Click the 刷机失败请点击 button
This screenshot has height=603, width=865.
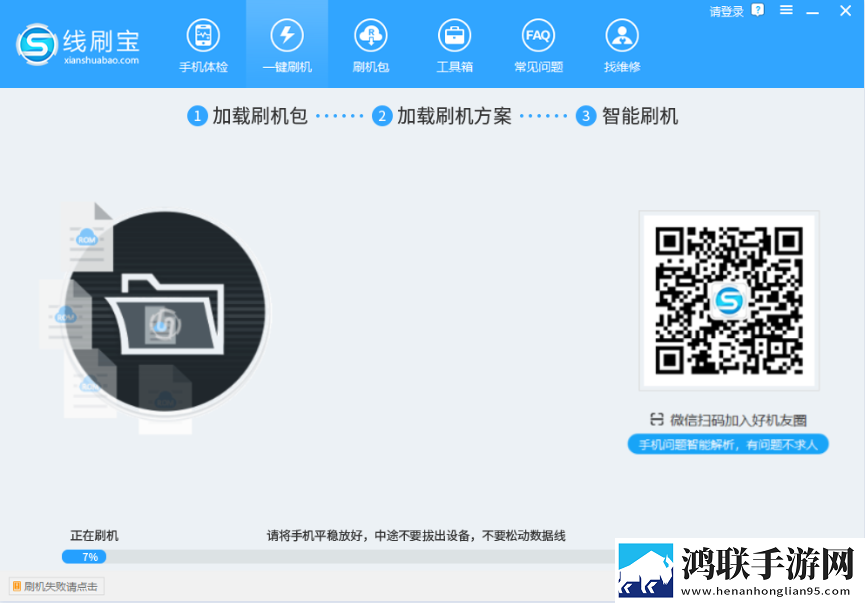tap(56, 586)
